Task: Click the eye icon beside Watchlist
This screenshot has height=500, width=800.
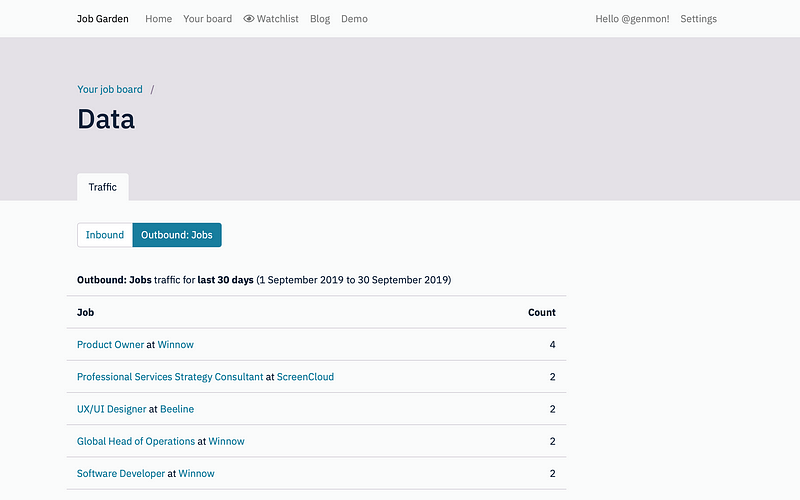Action: coord(248,19)
